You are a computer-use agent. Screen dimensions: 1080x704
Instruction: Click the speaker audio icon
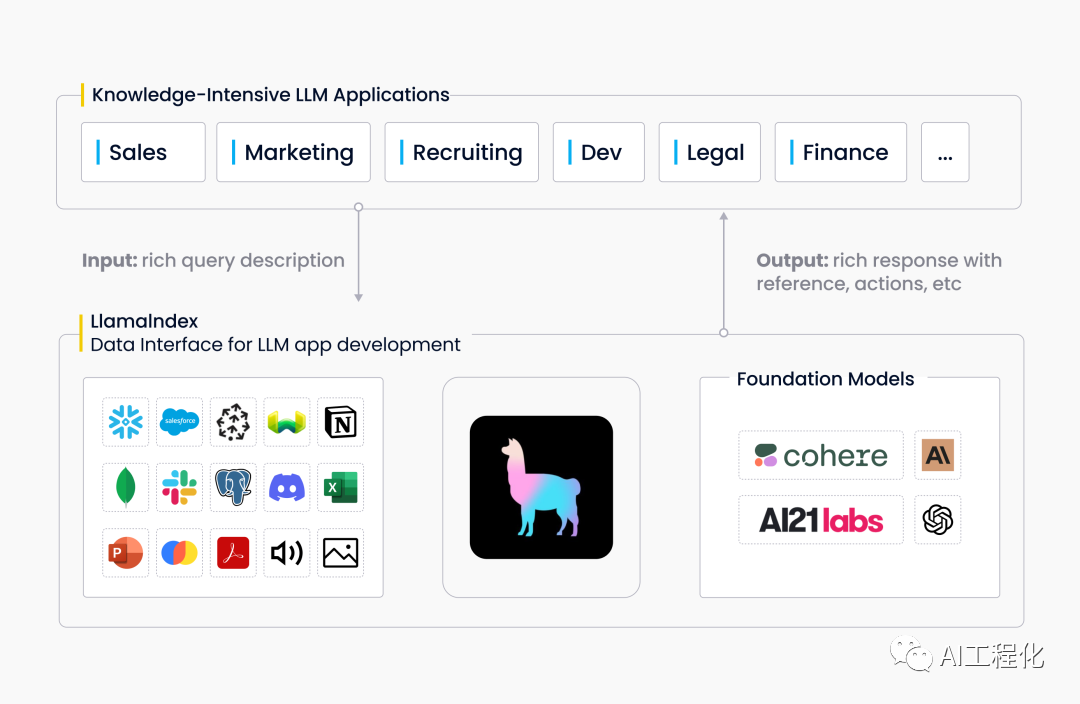click(x=287, y=552)
